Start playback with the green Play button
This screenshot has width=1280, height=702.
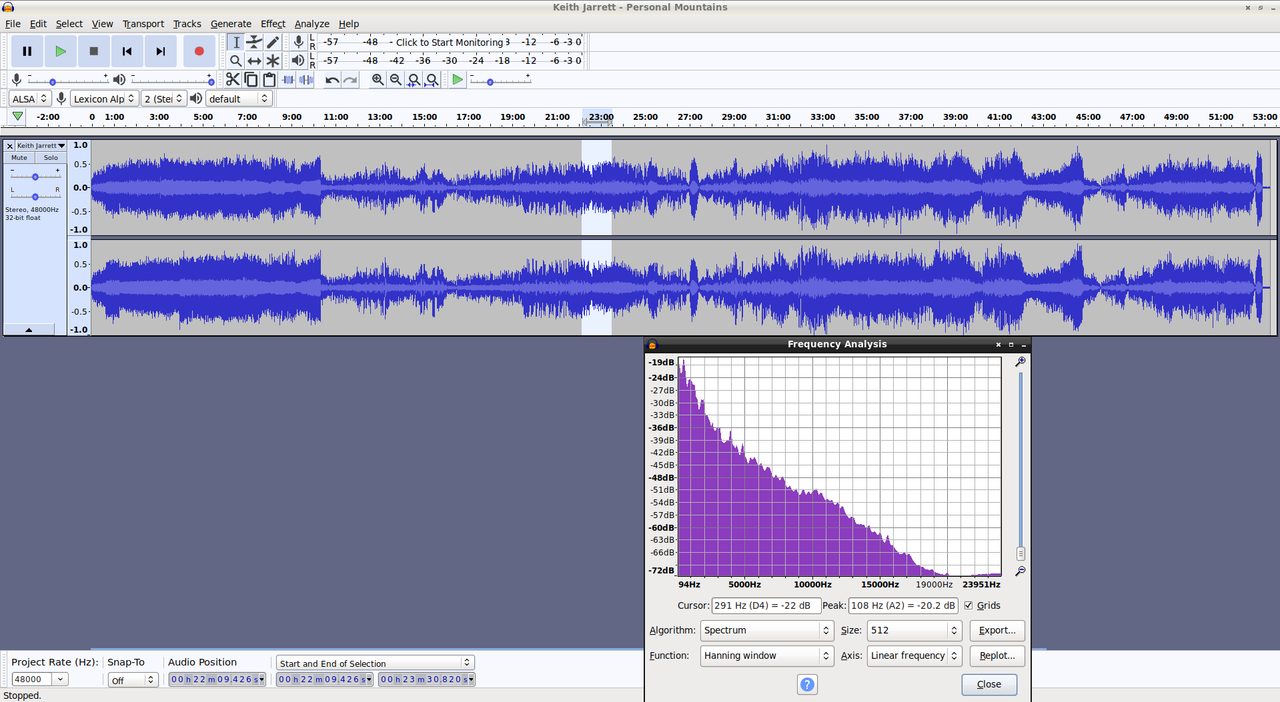click(x=61, y=51)
